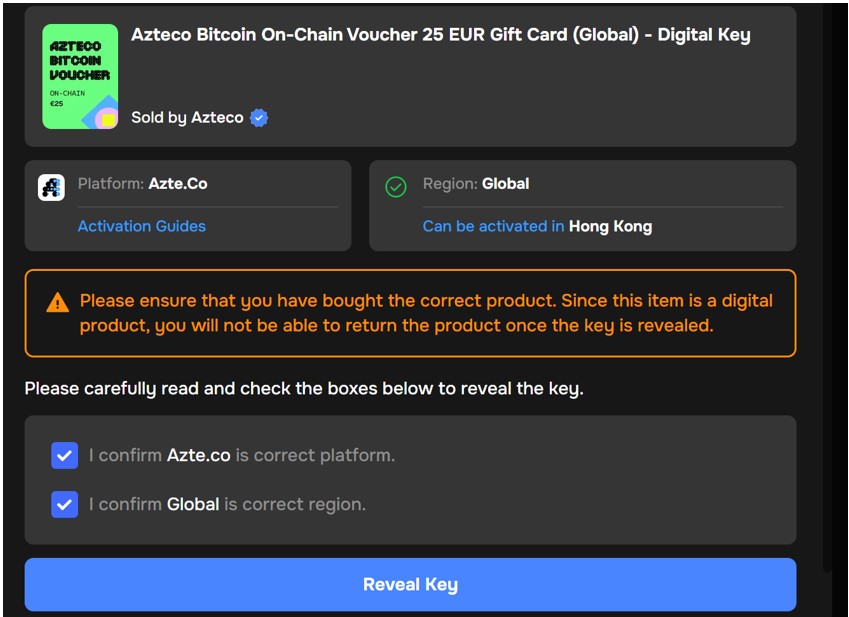Click the Azte.Co platform logo icon
Image resolution: width=849 pixels, height=617 pixels.
pos(51,187)
